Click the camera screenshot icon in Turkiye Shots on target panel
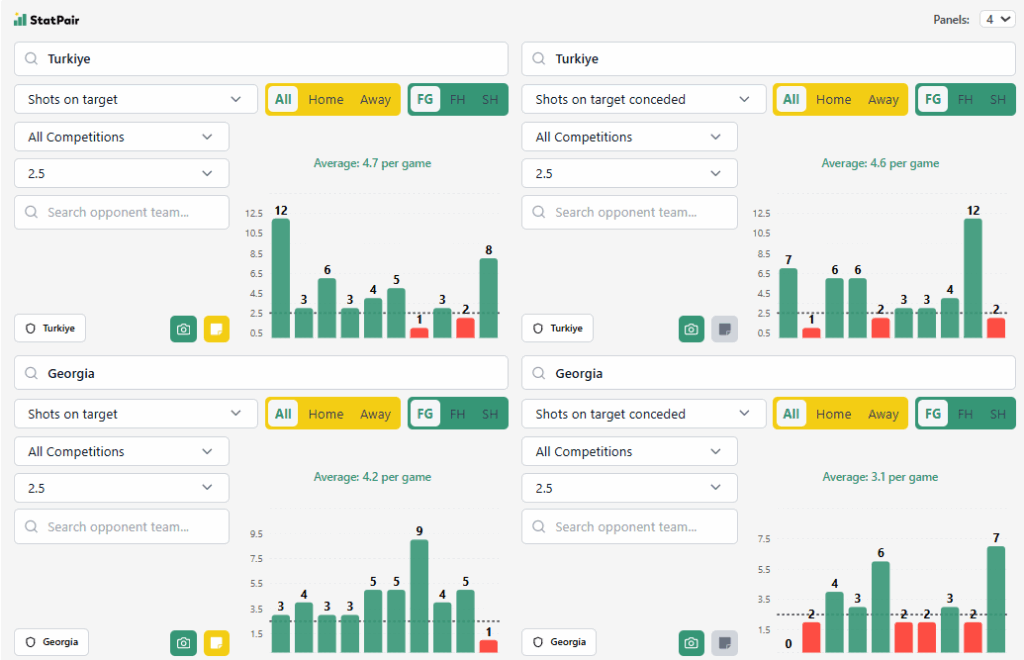The height and width of the screenshot is (660, 1024). pyautogui.click(x=183, y=329)
